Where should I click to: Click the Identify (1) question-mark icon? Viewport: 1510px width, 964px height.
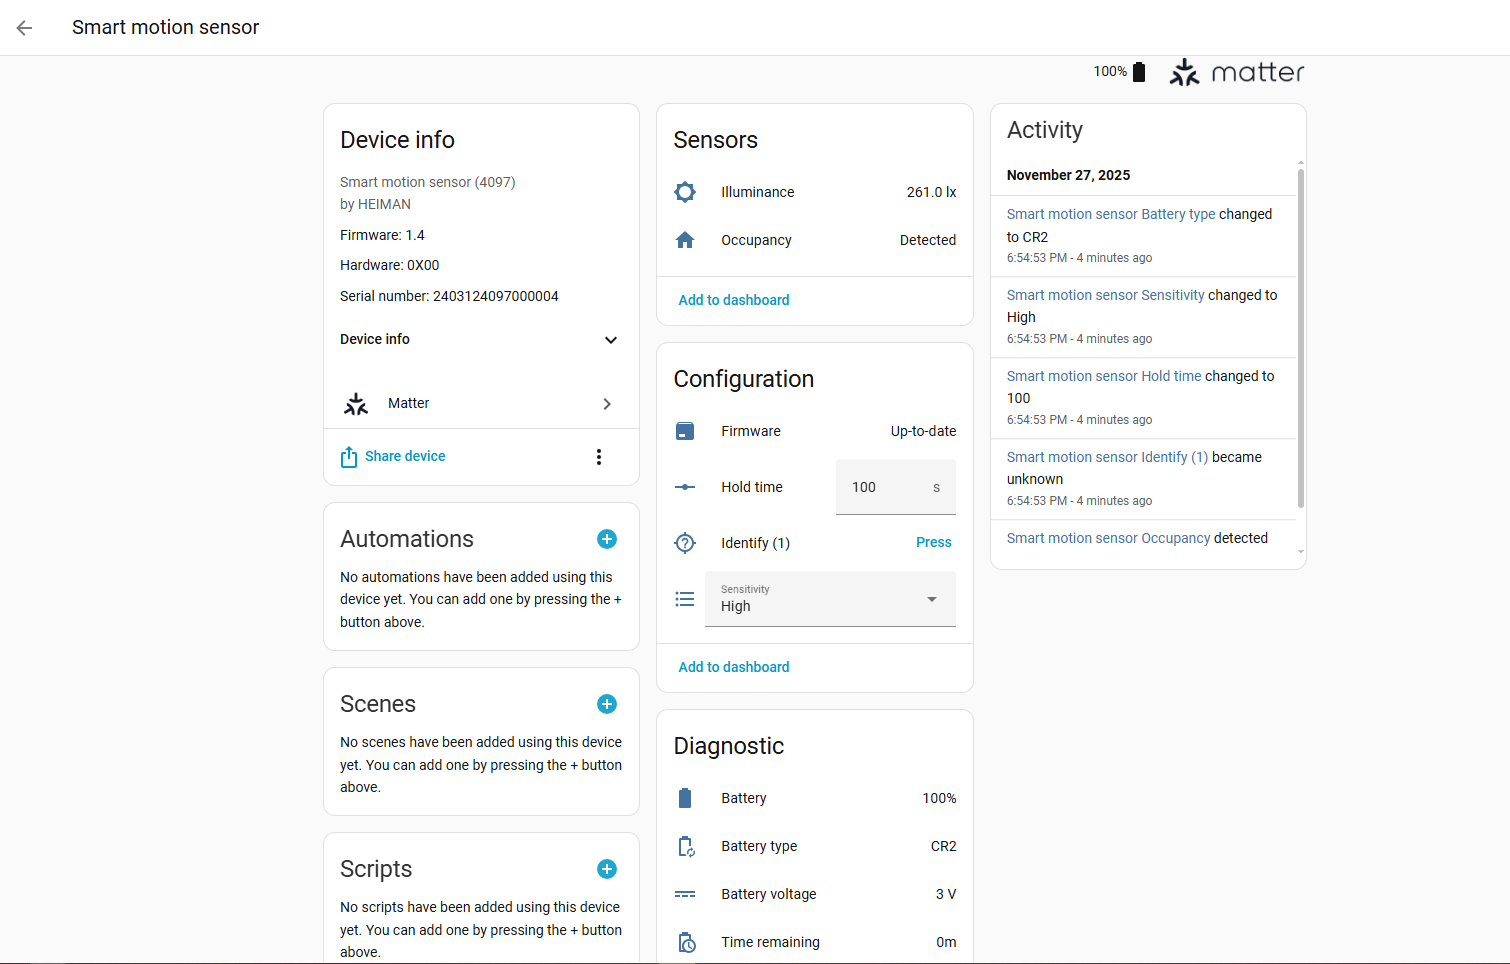(x=685, y=543)
